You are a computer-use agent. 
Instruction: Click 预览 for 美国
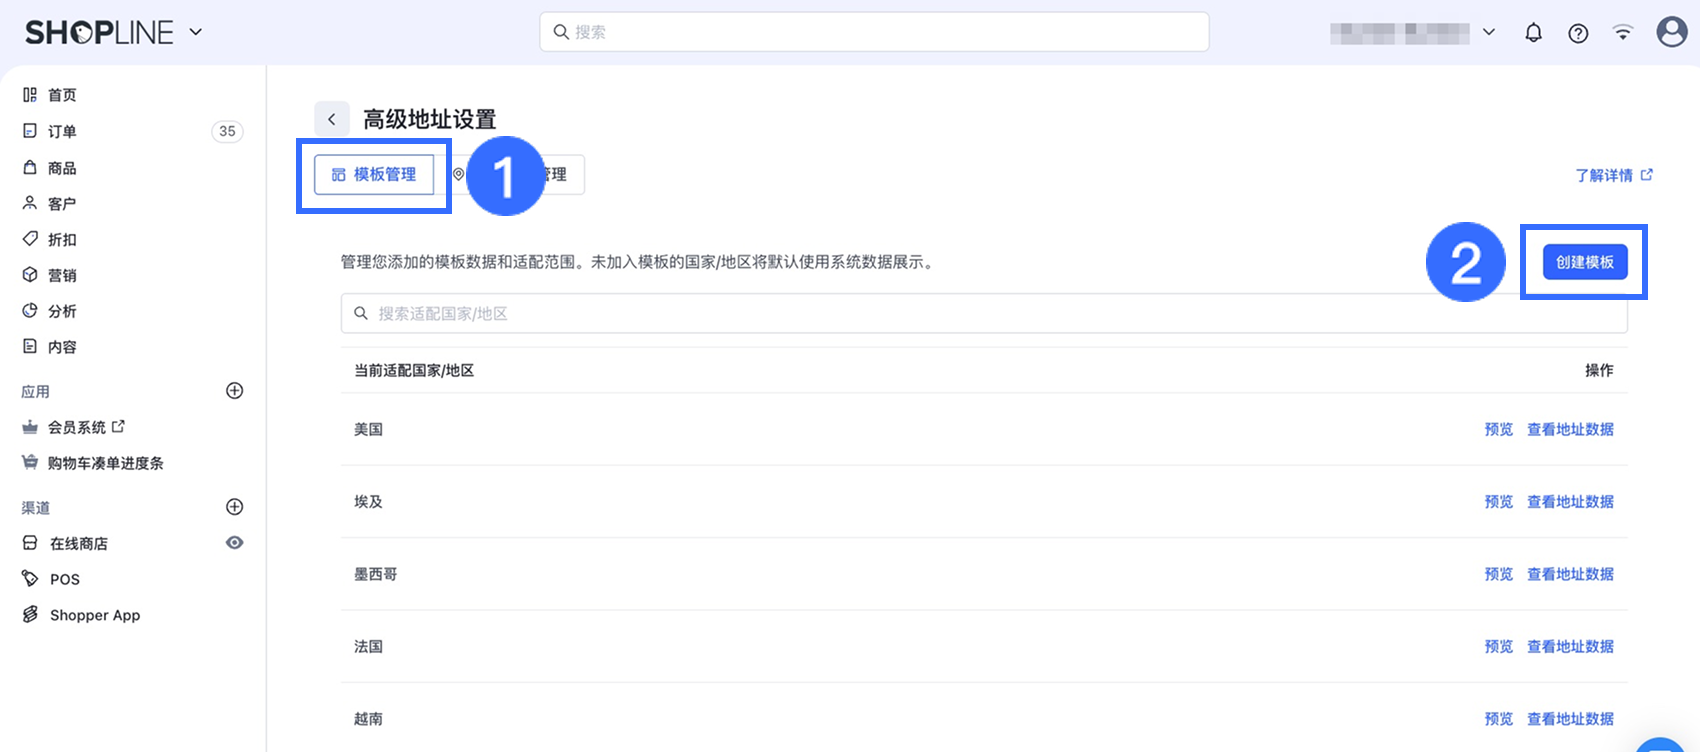(x=1499, y=429)
